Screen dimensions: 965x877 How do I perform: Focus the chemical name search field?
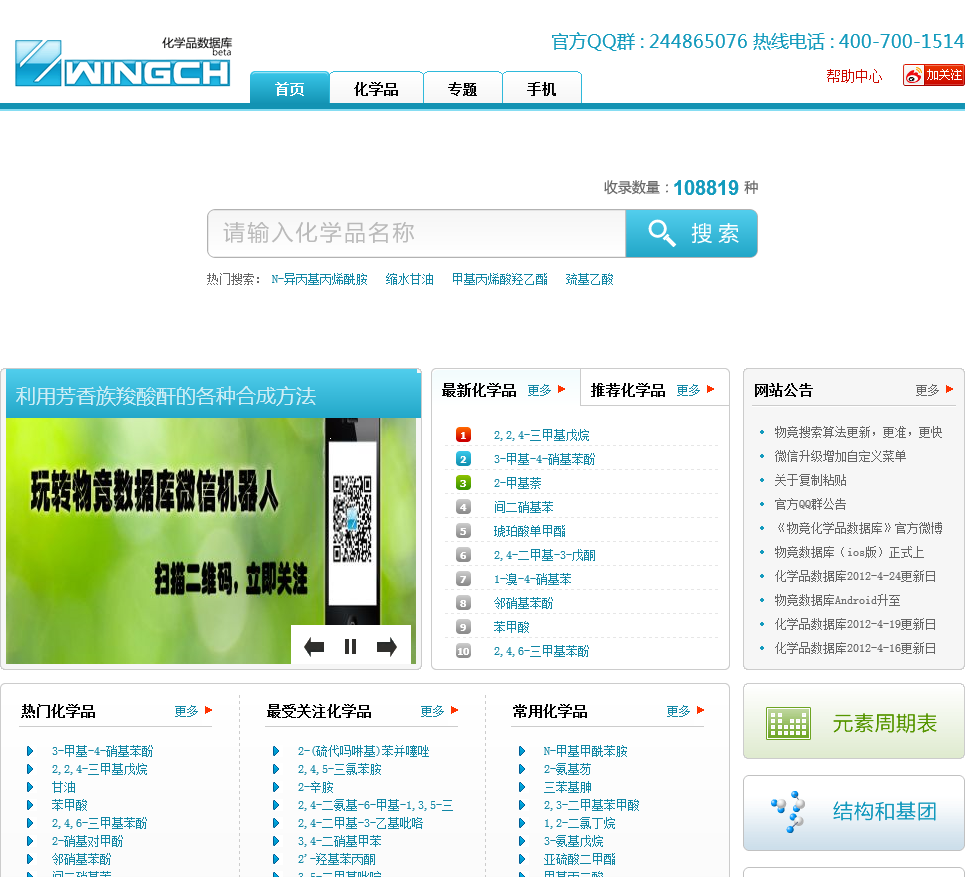pyautogui.click(x=417, y=233)
